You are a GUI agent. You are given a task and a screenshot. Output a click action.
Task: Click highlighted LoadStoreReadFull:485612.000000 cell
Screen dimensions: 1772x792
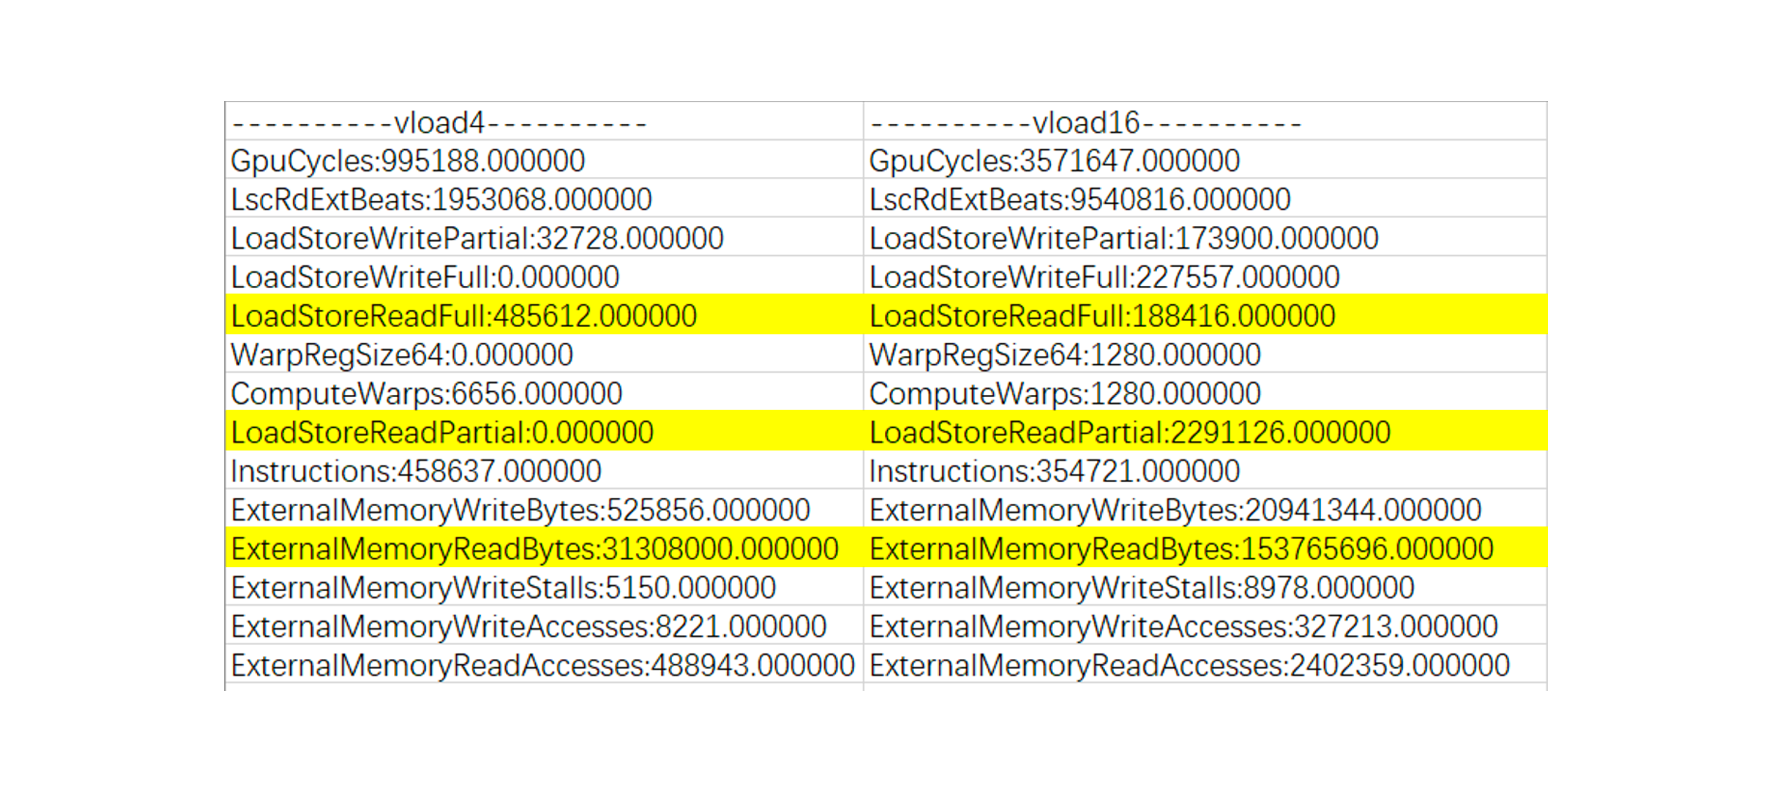coord(544,315)
